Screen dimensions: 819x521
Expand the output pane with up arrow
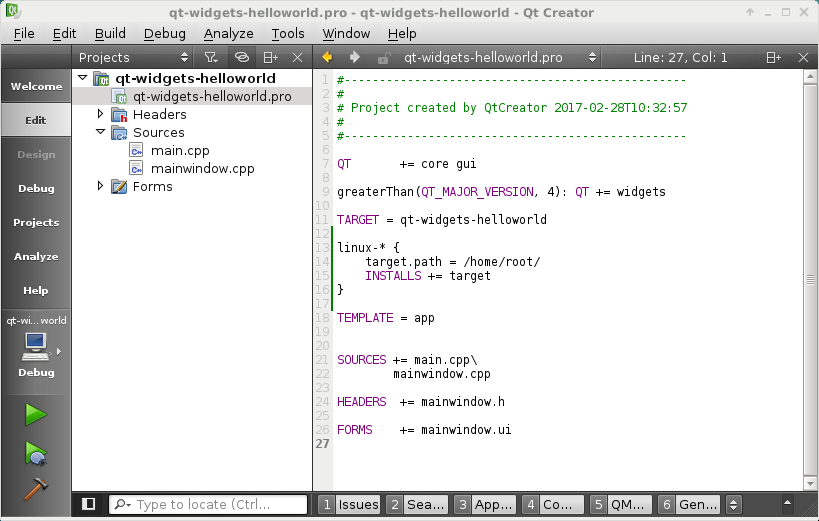coord(787,503)
